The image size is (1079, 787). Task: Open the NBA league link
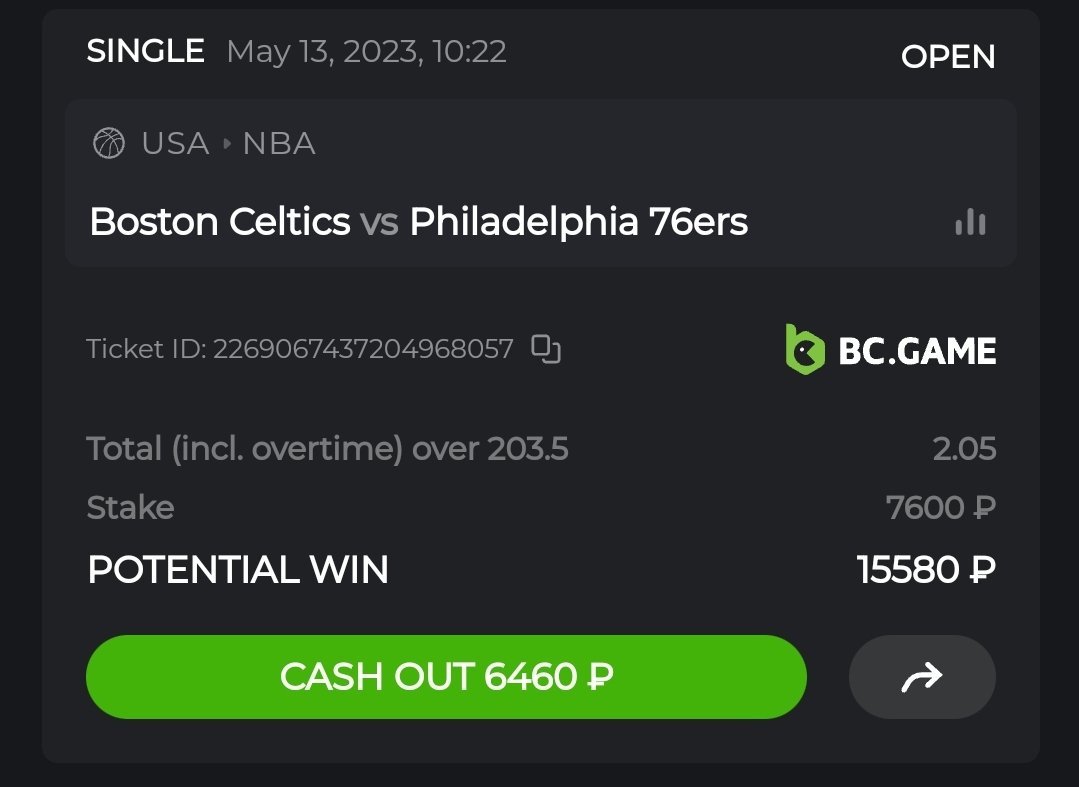pos(279,144)
